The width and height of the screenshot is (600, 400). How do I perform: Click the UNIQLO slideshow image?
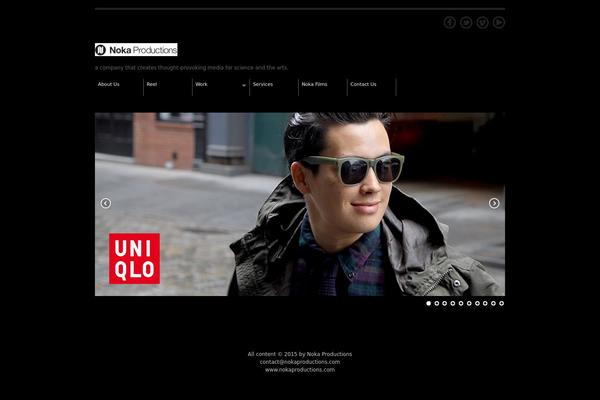pyautogui.click(x=300, y=204)
